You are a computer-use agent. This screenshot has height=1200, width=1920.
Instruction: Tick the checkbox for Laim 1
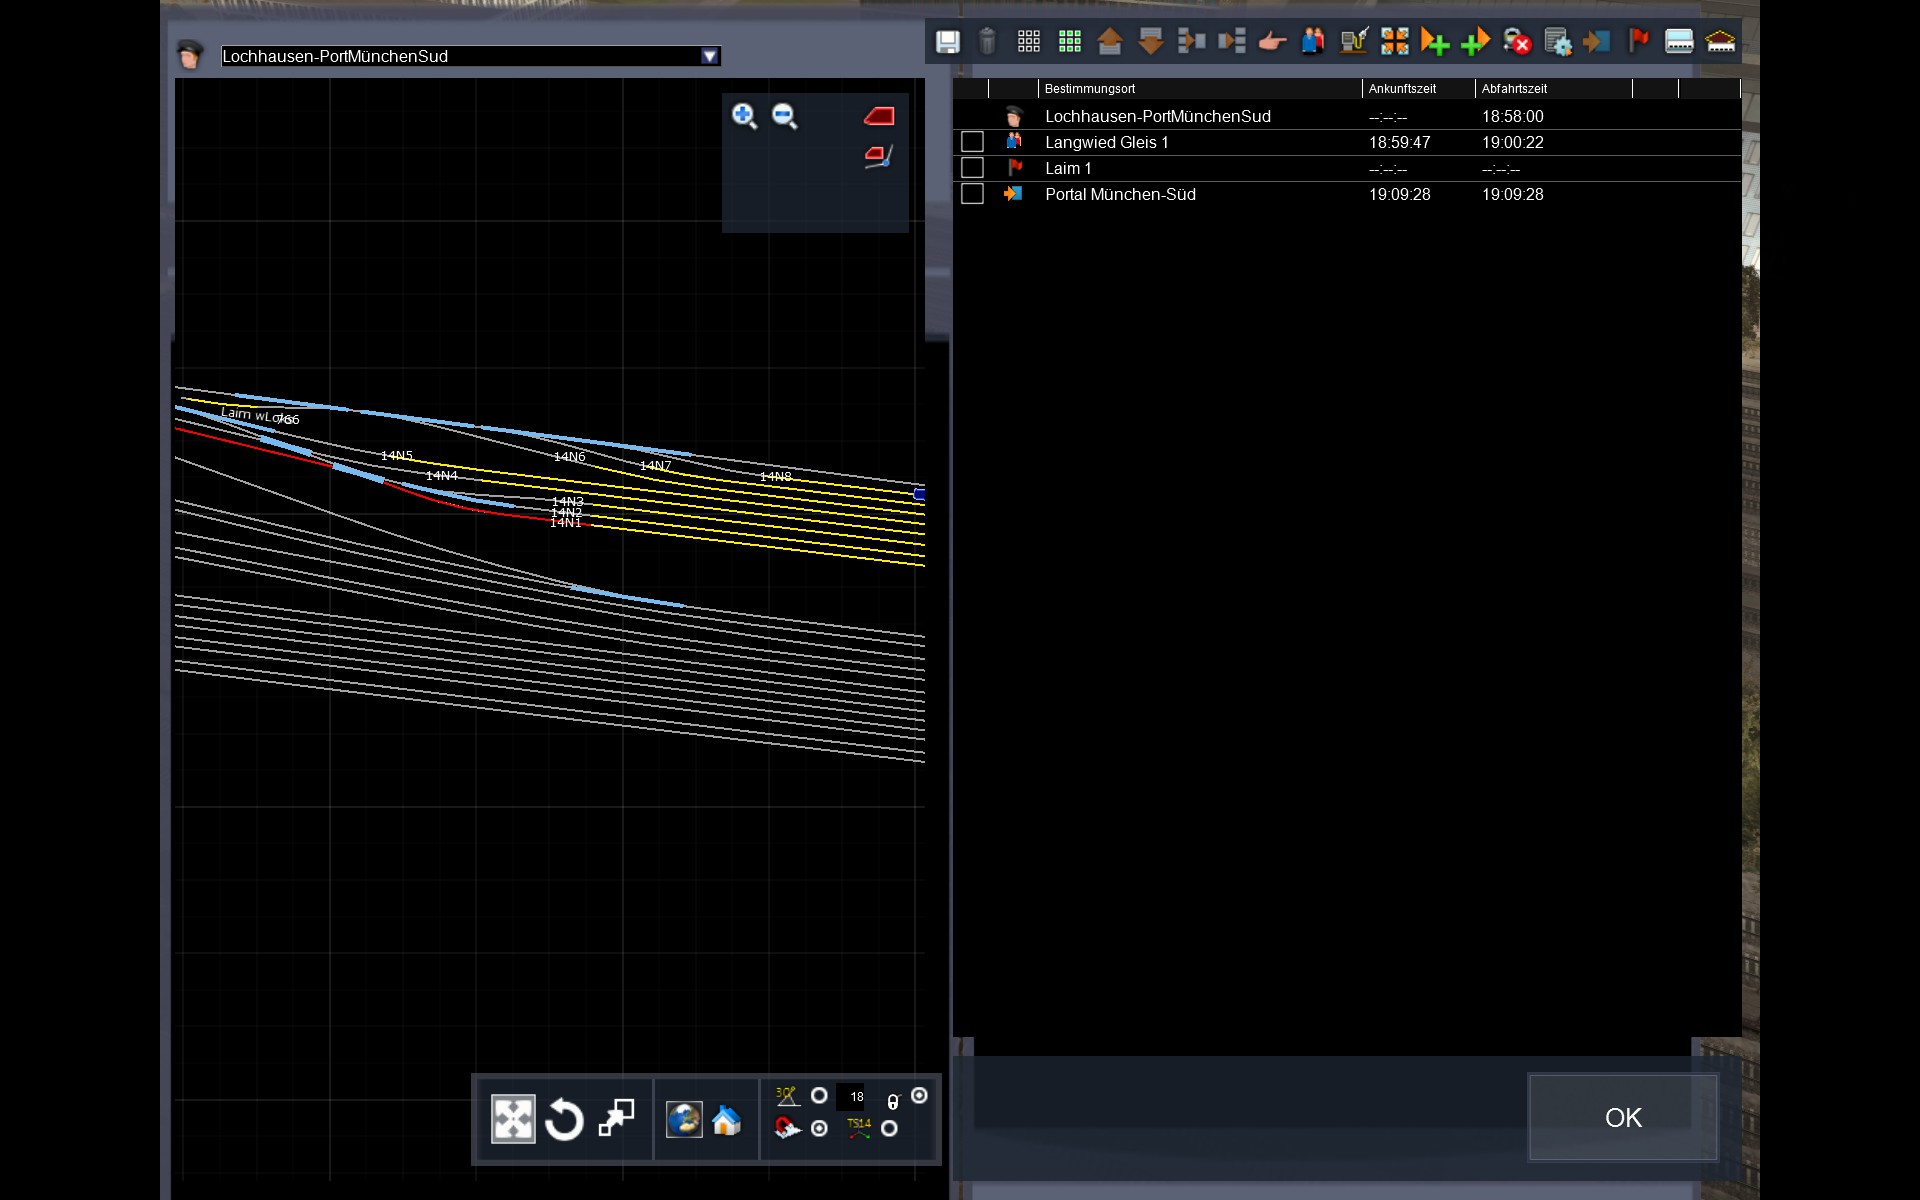pos(972,168)
